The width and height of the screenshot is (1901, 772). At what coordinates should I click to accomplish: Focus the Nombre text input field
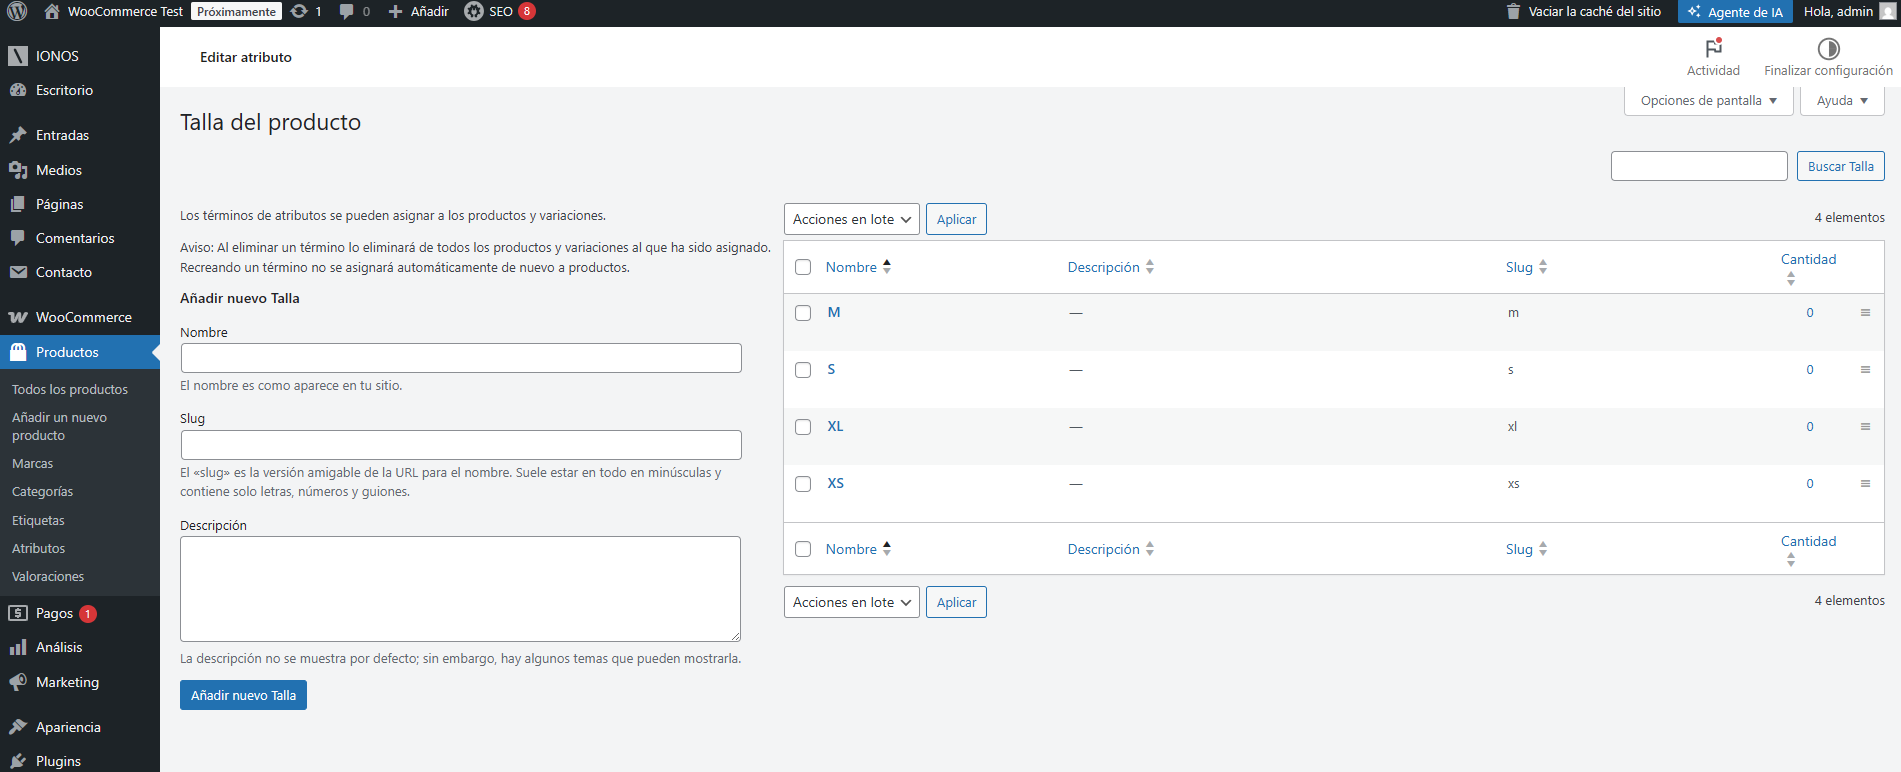click(x=461, y=358)
